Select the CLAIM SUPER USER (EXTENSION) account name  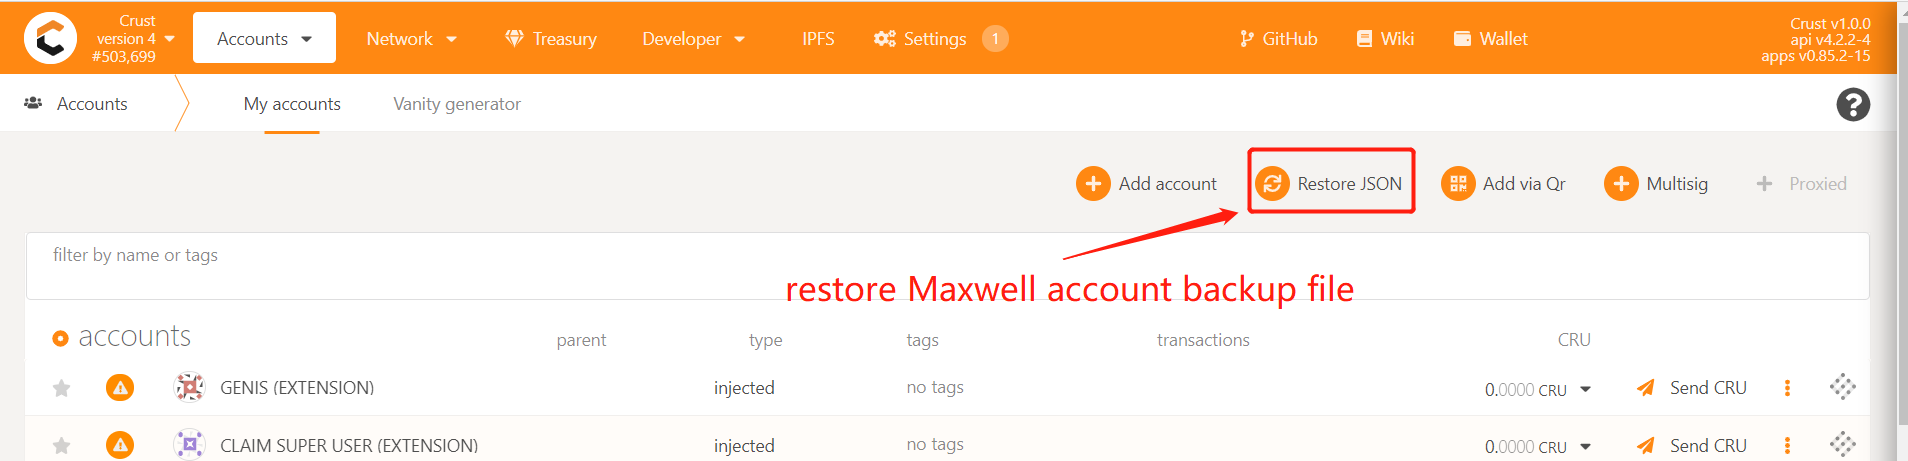pos(349,446)
